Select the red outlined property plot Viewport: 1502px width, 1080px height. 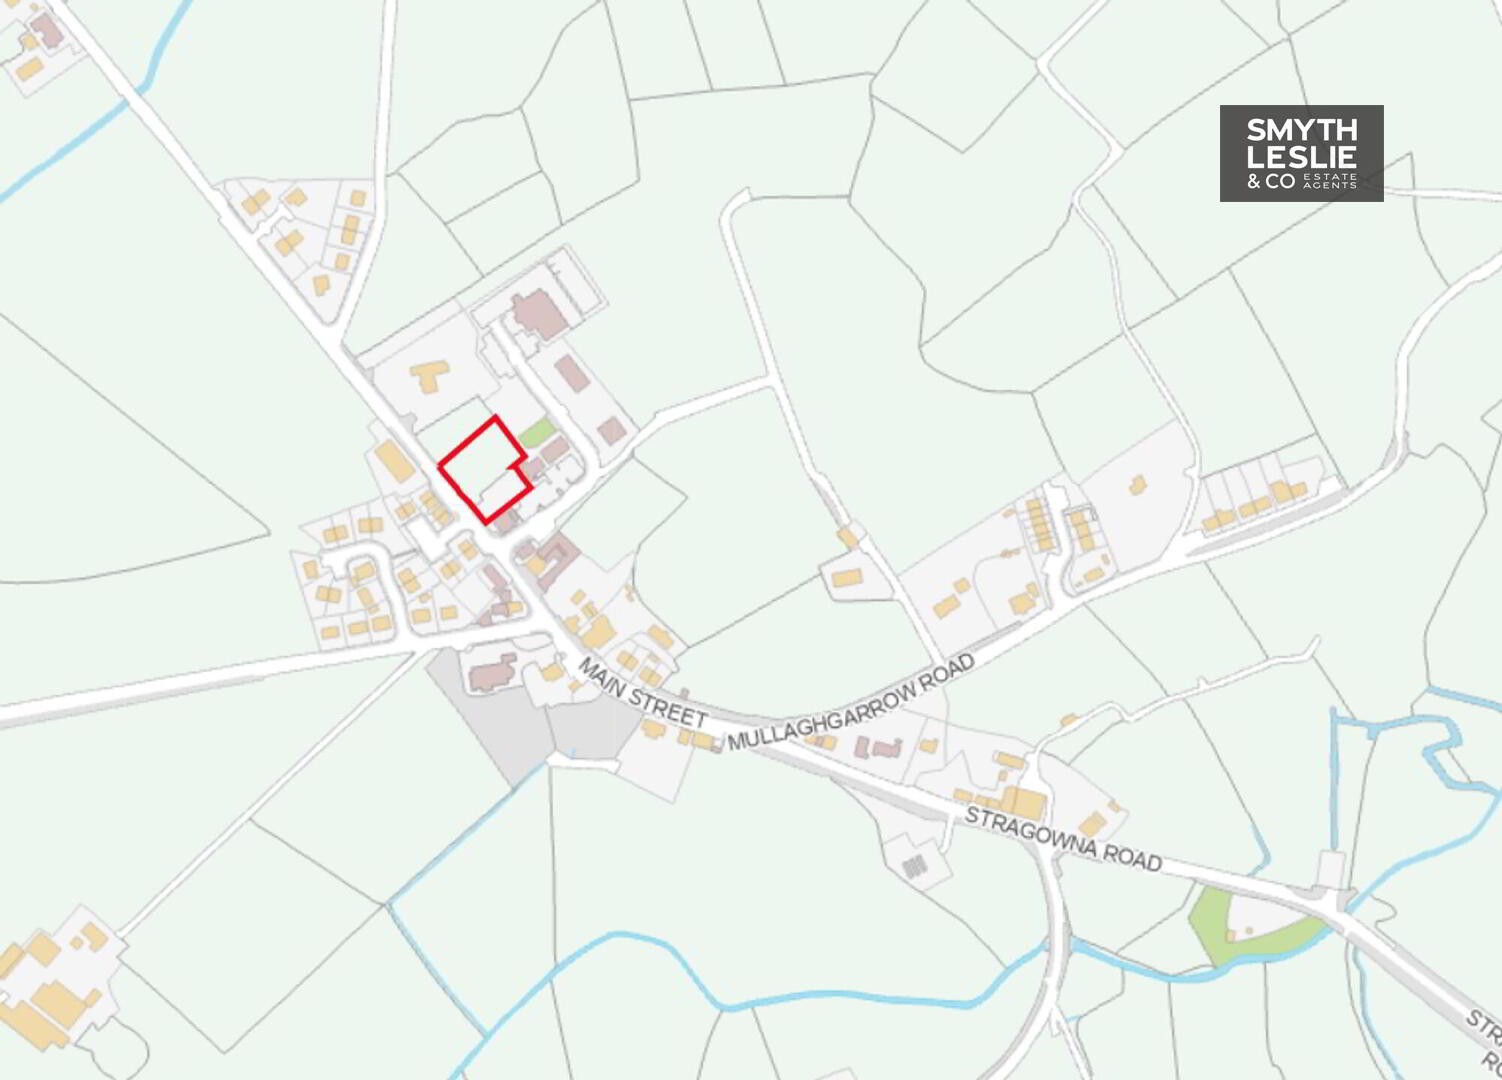[484, 470]
